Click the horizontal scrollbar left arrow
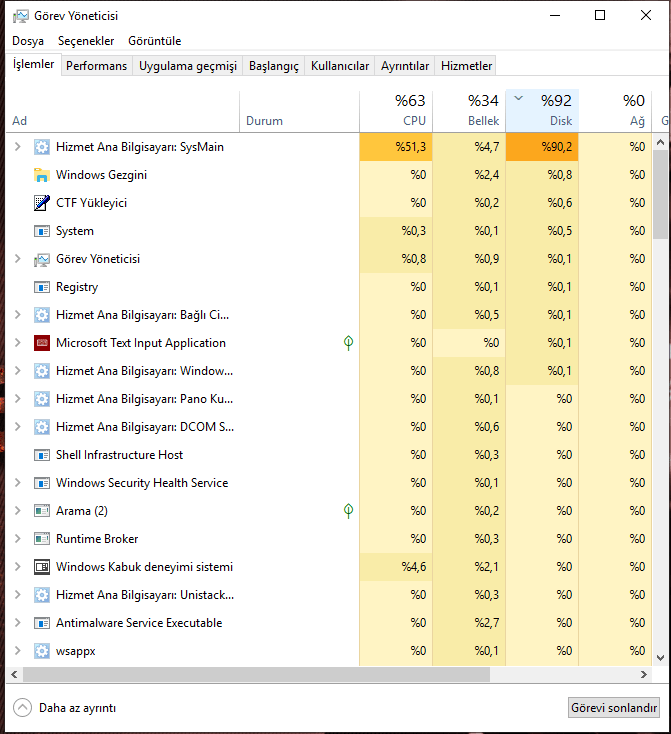 14,675
